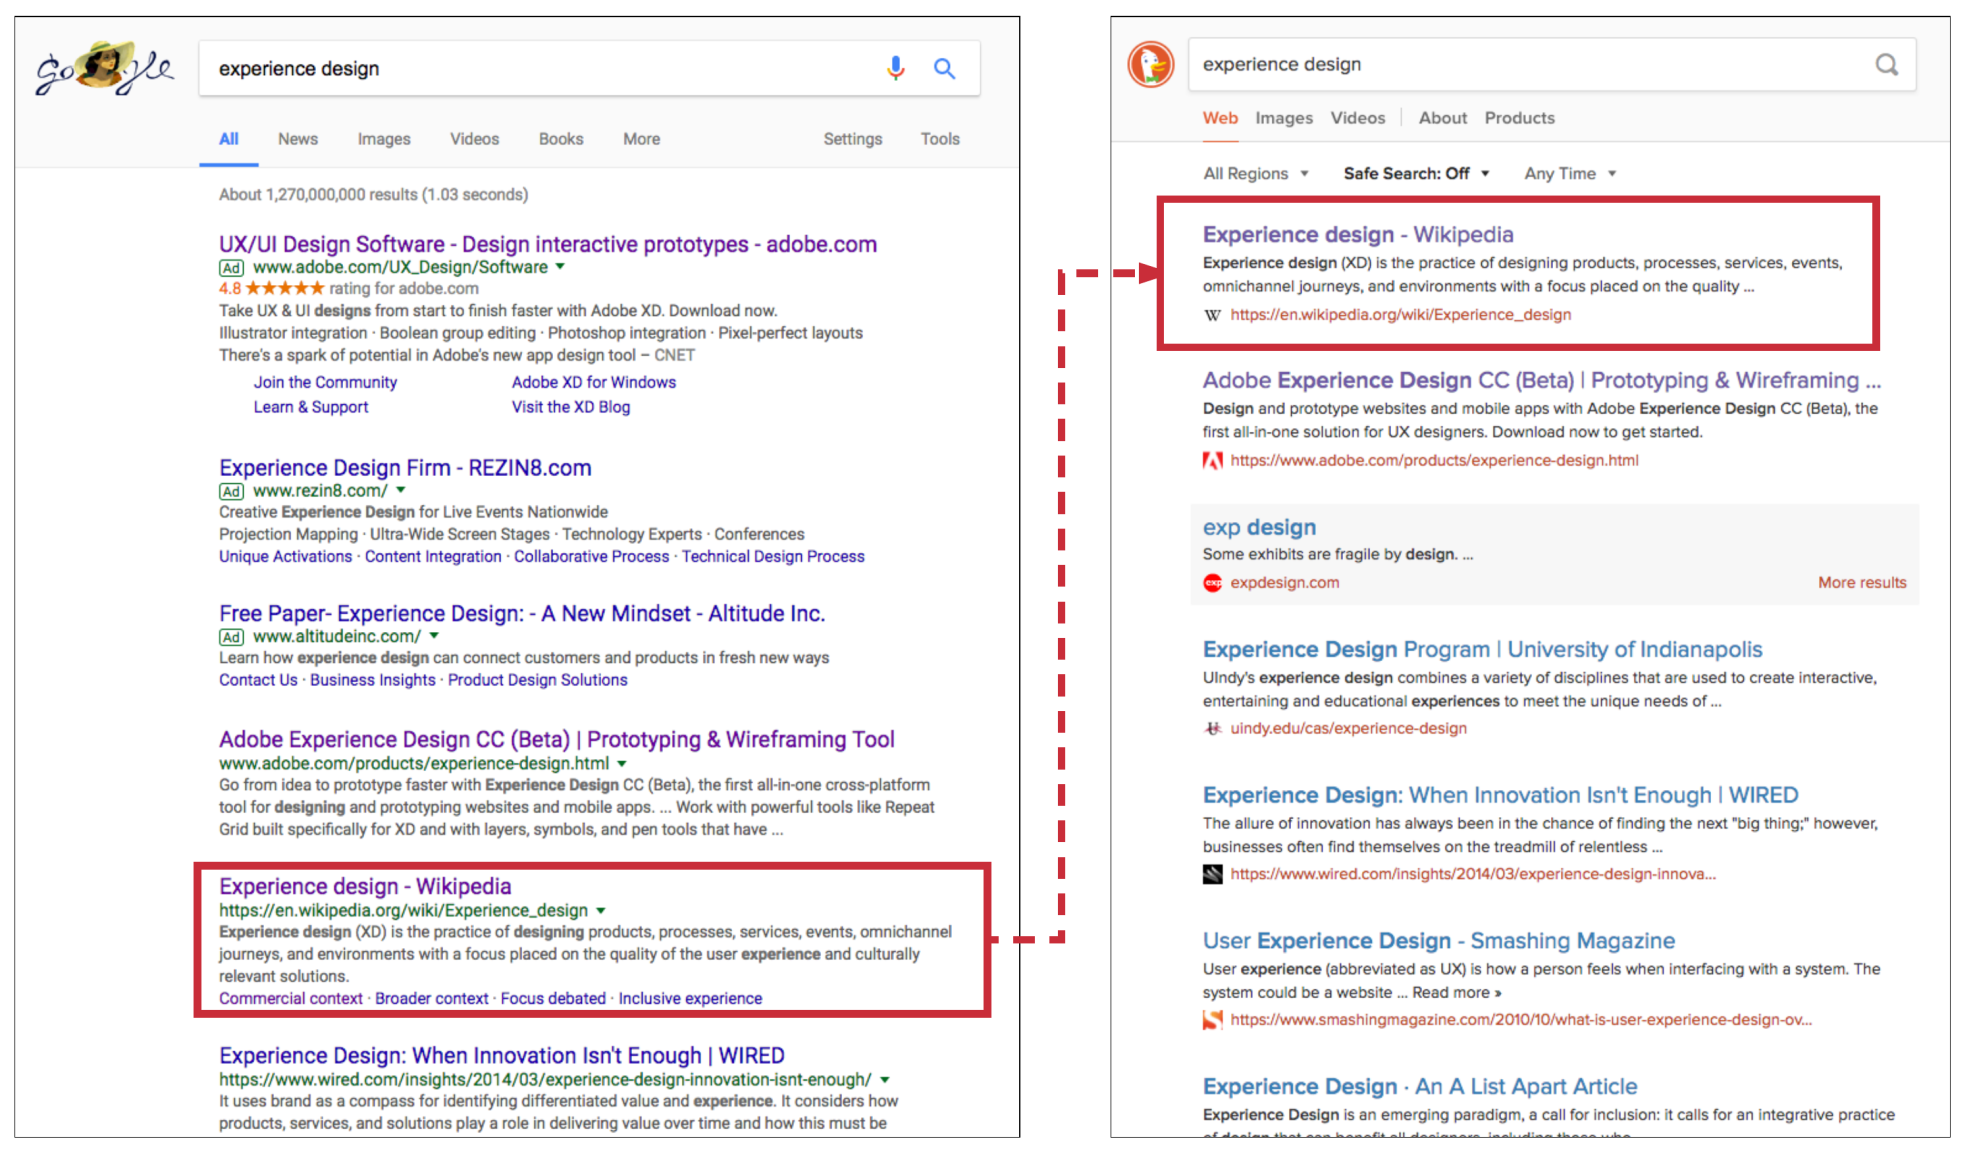1964x1153 pixels.
Task: Open the Safe Search: Off dropdown
Action: tap(1416, 174)
